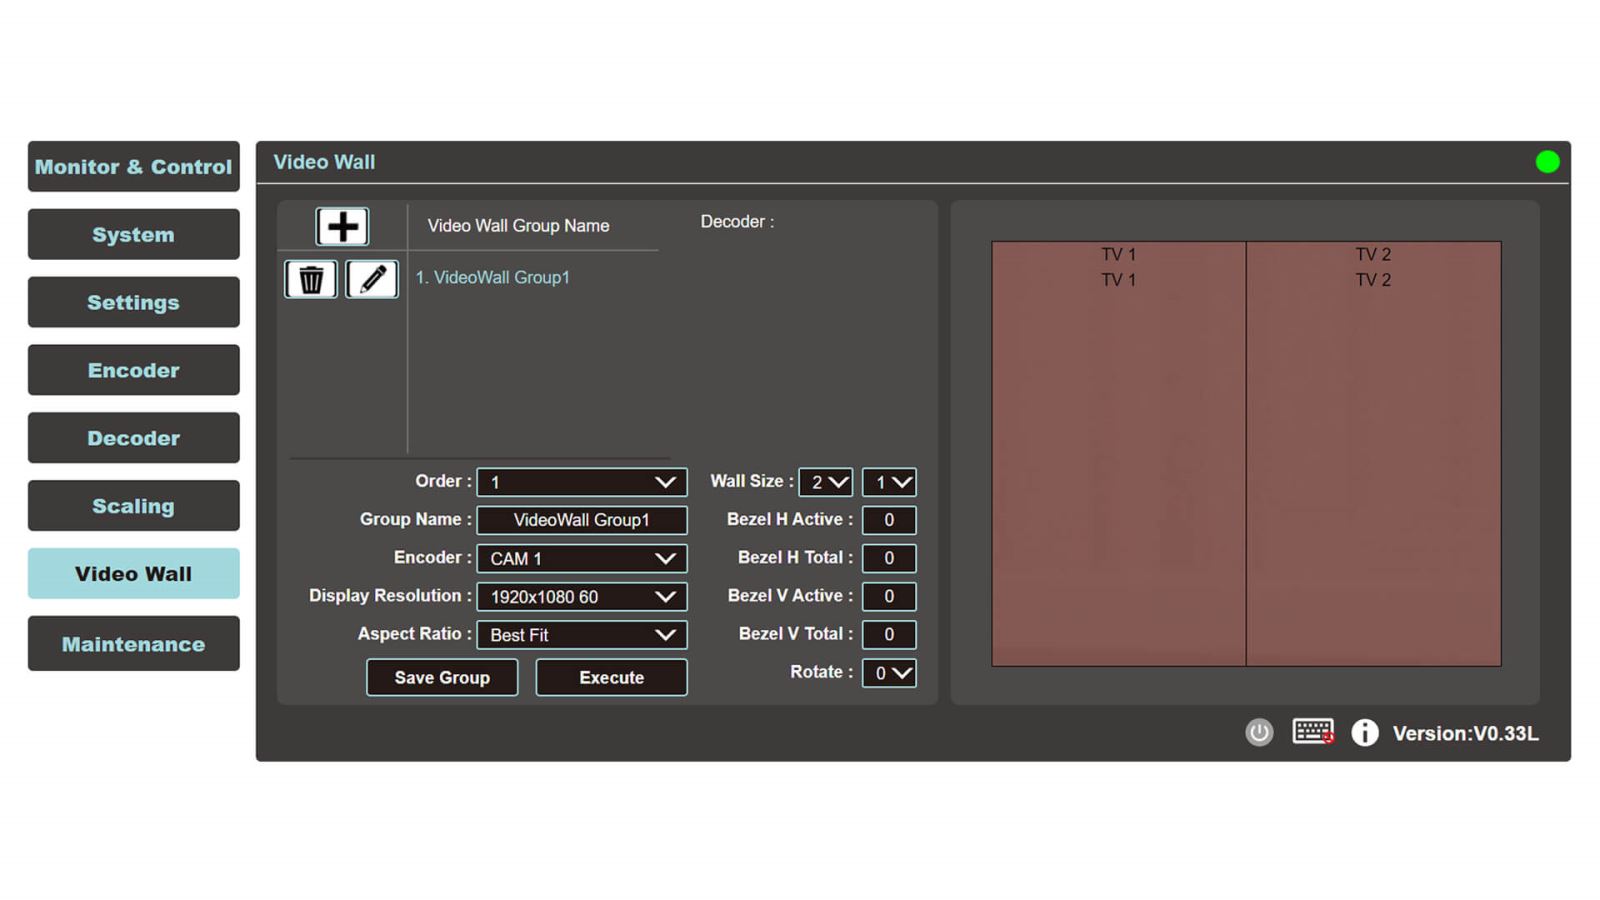This screenshot has width=1600, height=900.
Task: Switch to the Encoder page
Action: (x=134, y=370)
